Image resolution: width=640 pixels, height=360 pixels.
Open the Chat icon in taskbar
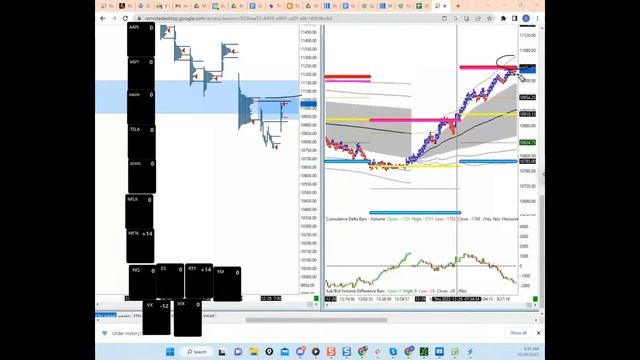(x=238, y=351)
